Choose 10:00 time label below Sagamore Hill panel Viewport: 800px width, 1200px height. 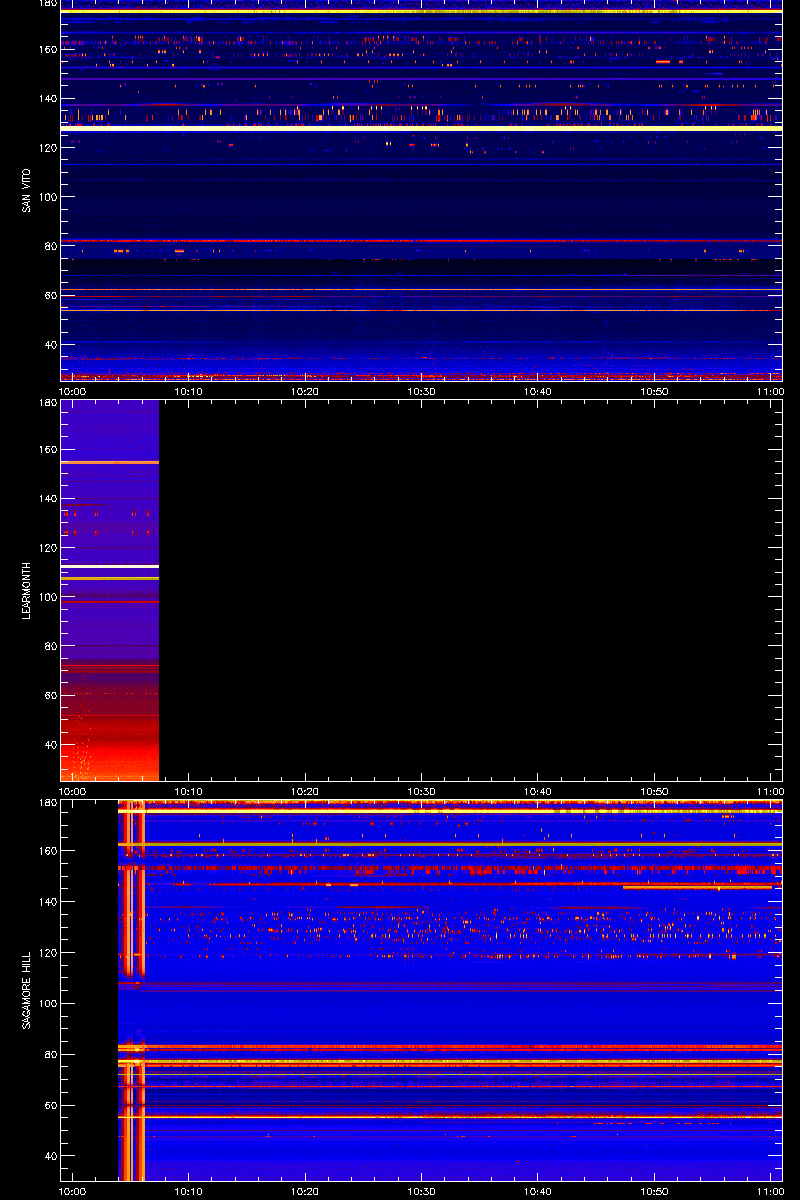tap(73, 1191)
